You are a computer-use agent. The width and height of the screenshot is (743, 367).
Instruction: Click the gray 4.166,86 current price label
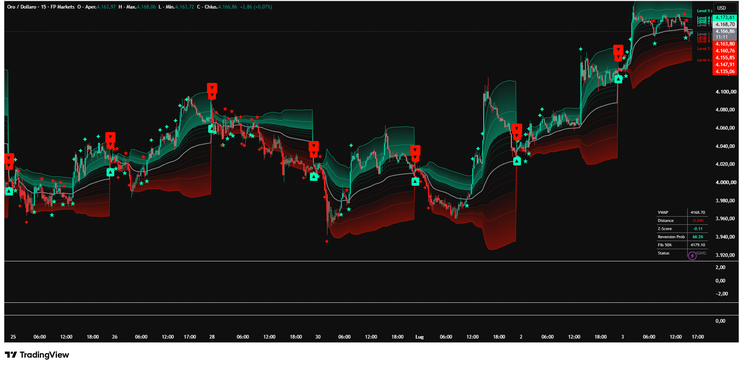(x=725, y=31)
